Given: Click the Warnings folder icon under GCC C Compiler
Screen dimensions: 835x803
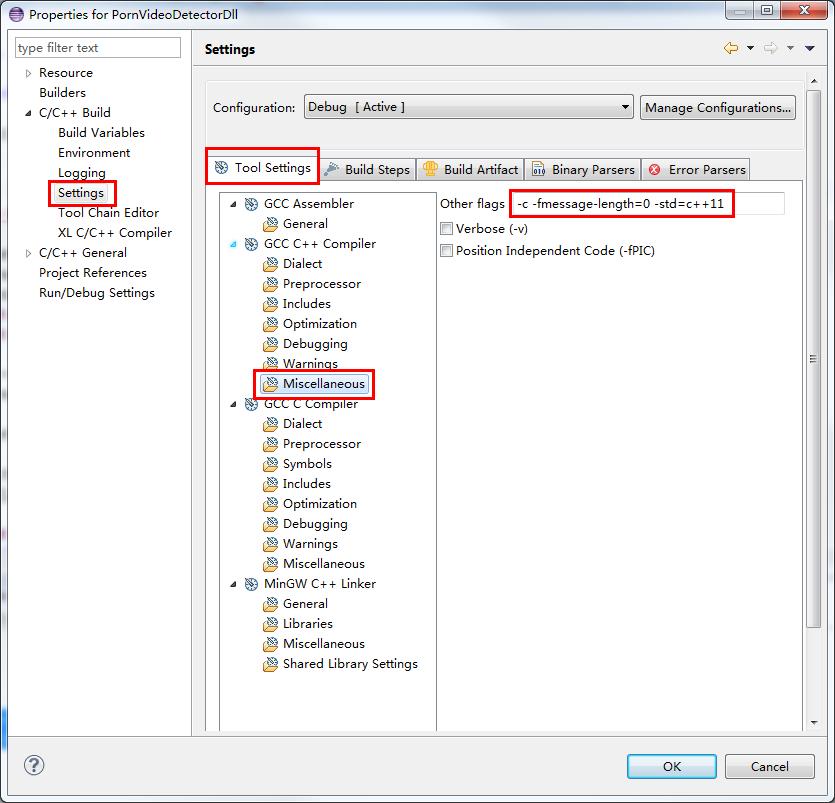Looking at the screenshot, I should 271,544.
